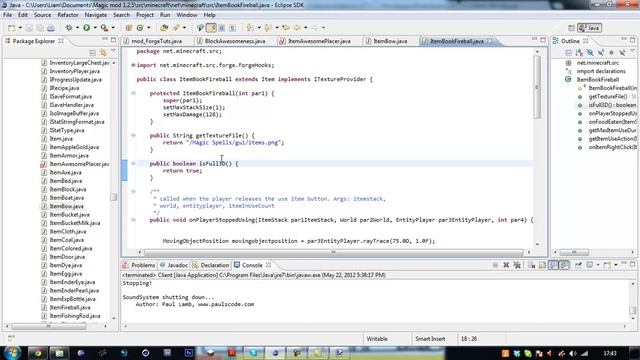The height and width of the screenshot is (360, 640).
Task: Maximize the editor area
Action: [543, 40]
